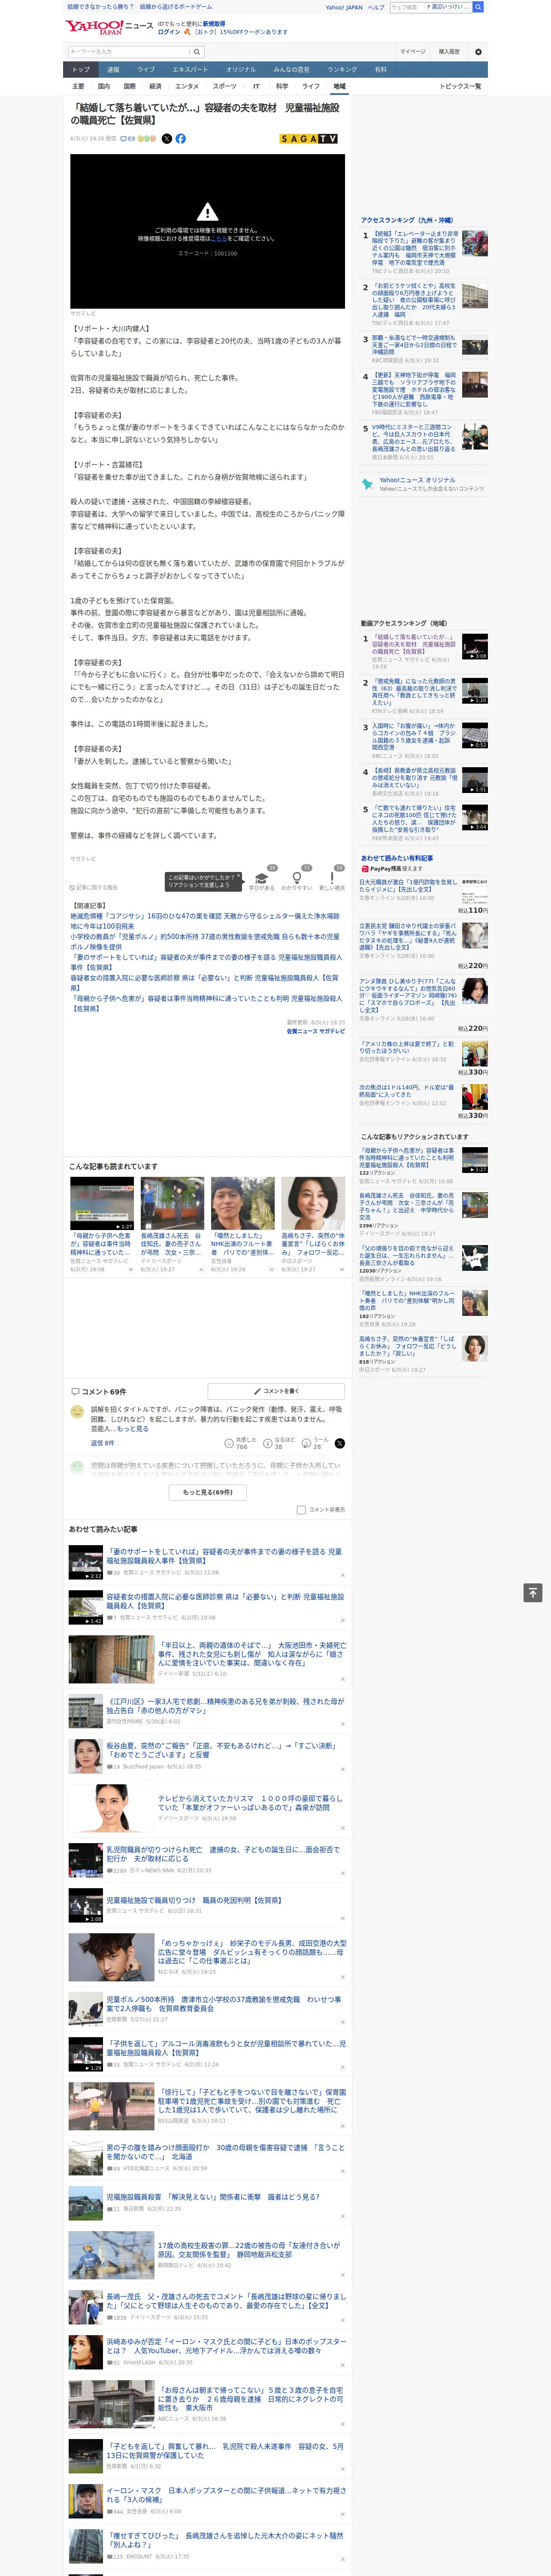Open rank 1 エレベーター access ranking thumbnail
The image size is (551, 2576).
tap(475, 244)
